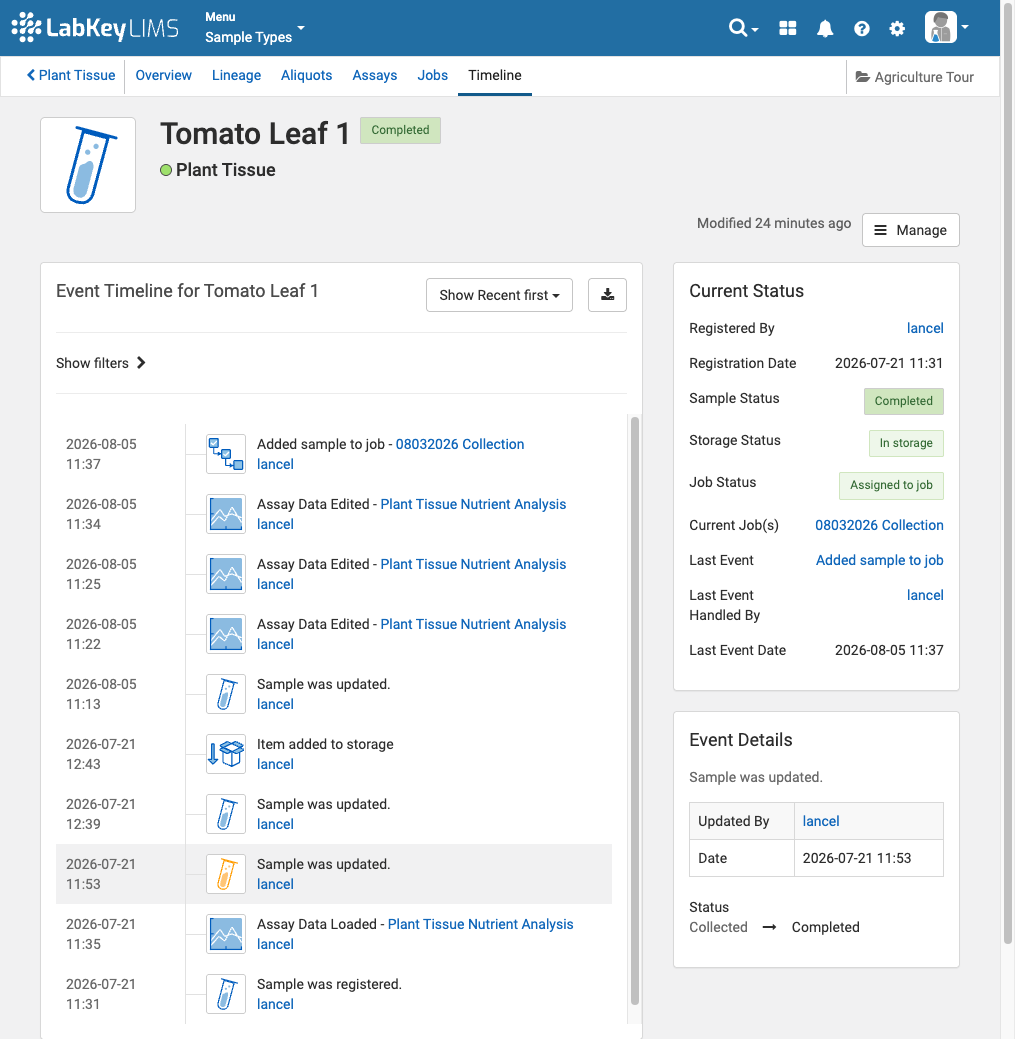This screenshot has height=1039, width=1015.
Task: Click Last Event Date '2026-08-05 11:37'
Action: click(x=888, y=650)
